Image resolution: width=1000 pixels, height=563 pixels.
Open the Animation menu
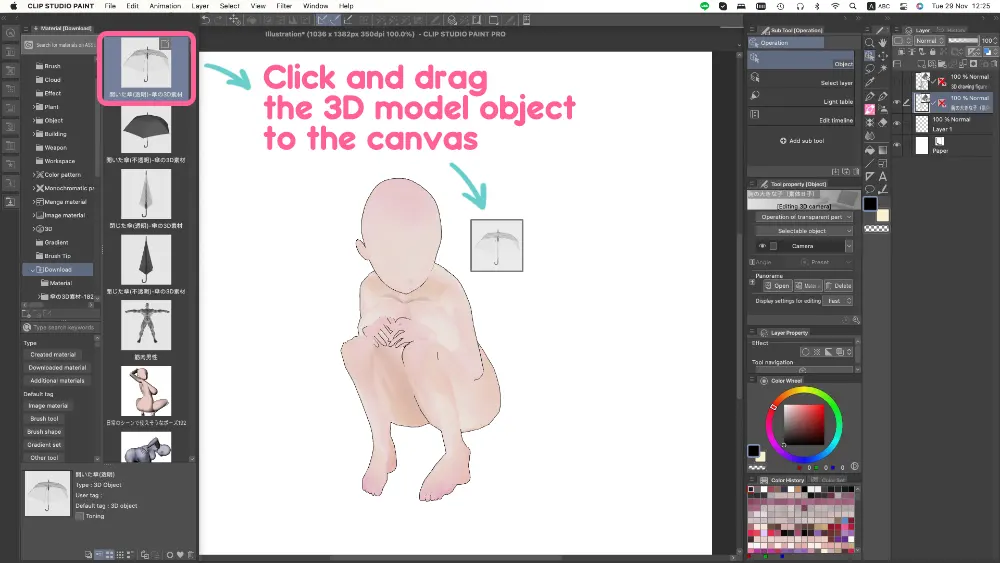(165, 6)
